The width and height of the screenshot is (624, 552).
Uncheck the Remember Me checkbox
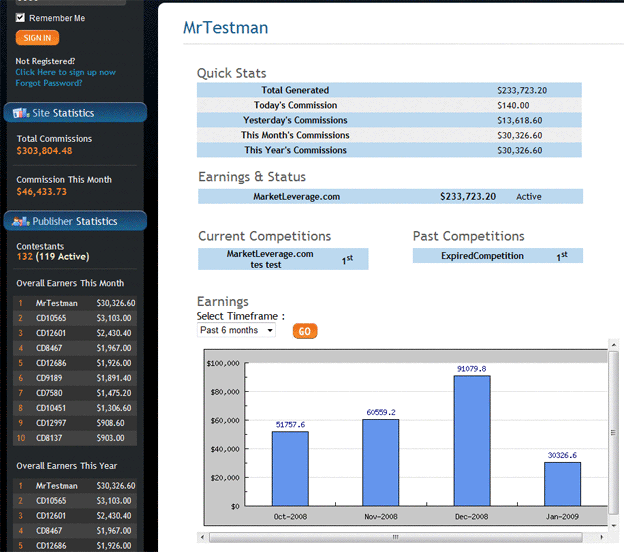tap(20, 18)
